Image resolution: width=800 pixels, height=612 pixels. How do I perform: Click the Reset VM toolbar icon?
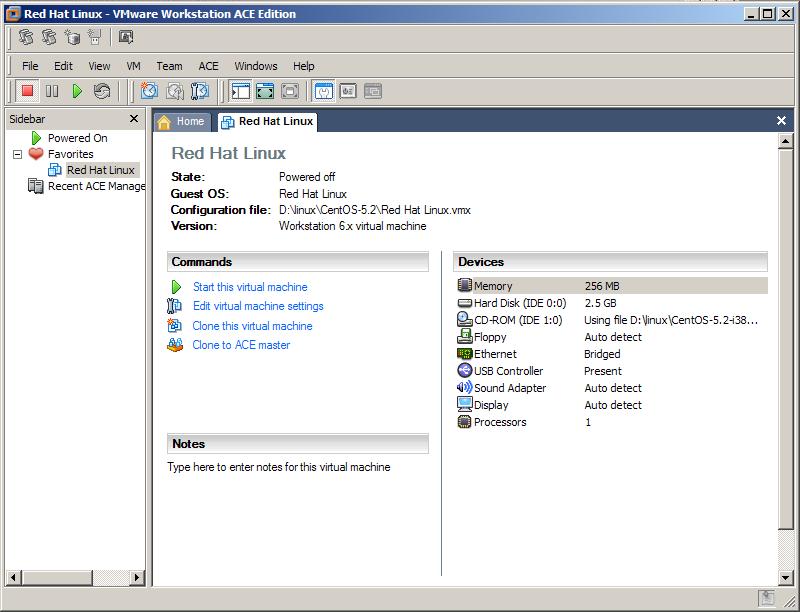click(x=102, y=91)
